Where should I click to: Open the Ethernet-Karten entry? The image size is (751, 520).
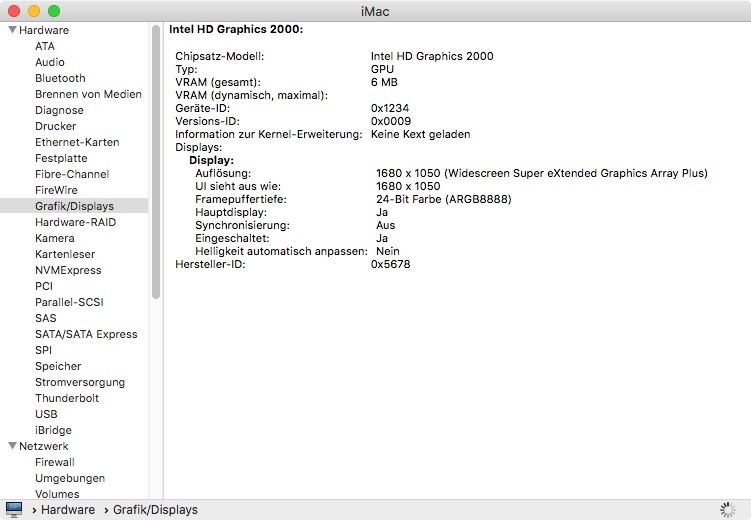pyautogui.click(x=77, y=142)
